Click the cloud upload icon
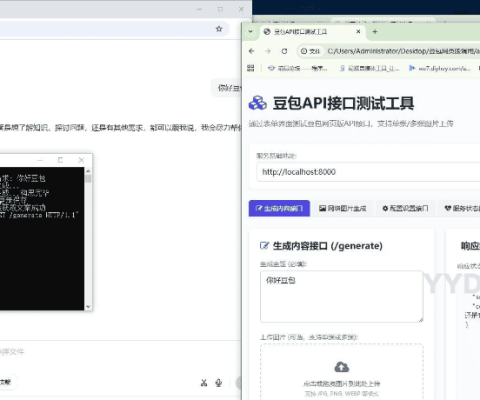This screenshot has width=480, height=400. [342, 367]
